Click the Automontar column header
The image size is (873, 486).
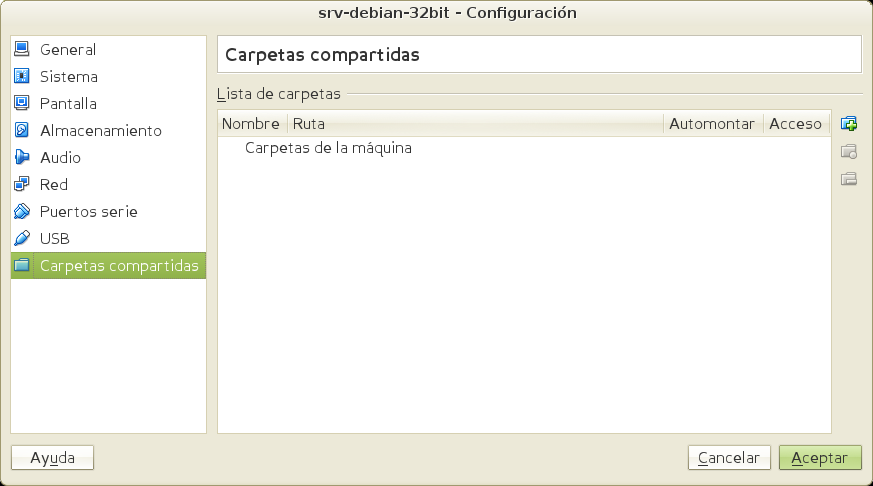click(x=711, y=124)
